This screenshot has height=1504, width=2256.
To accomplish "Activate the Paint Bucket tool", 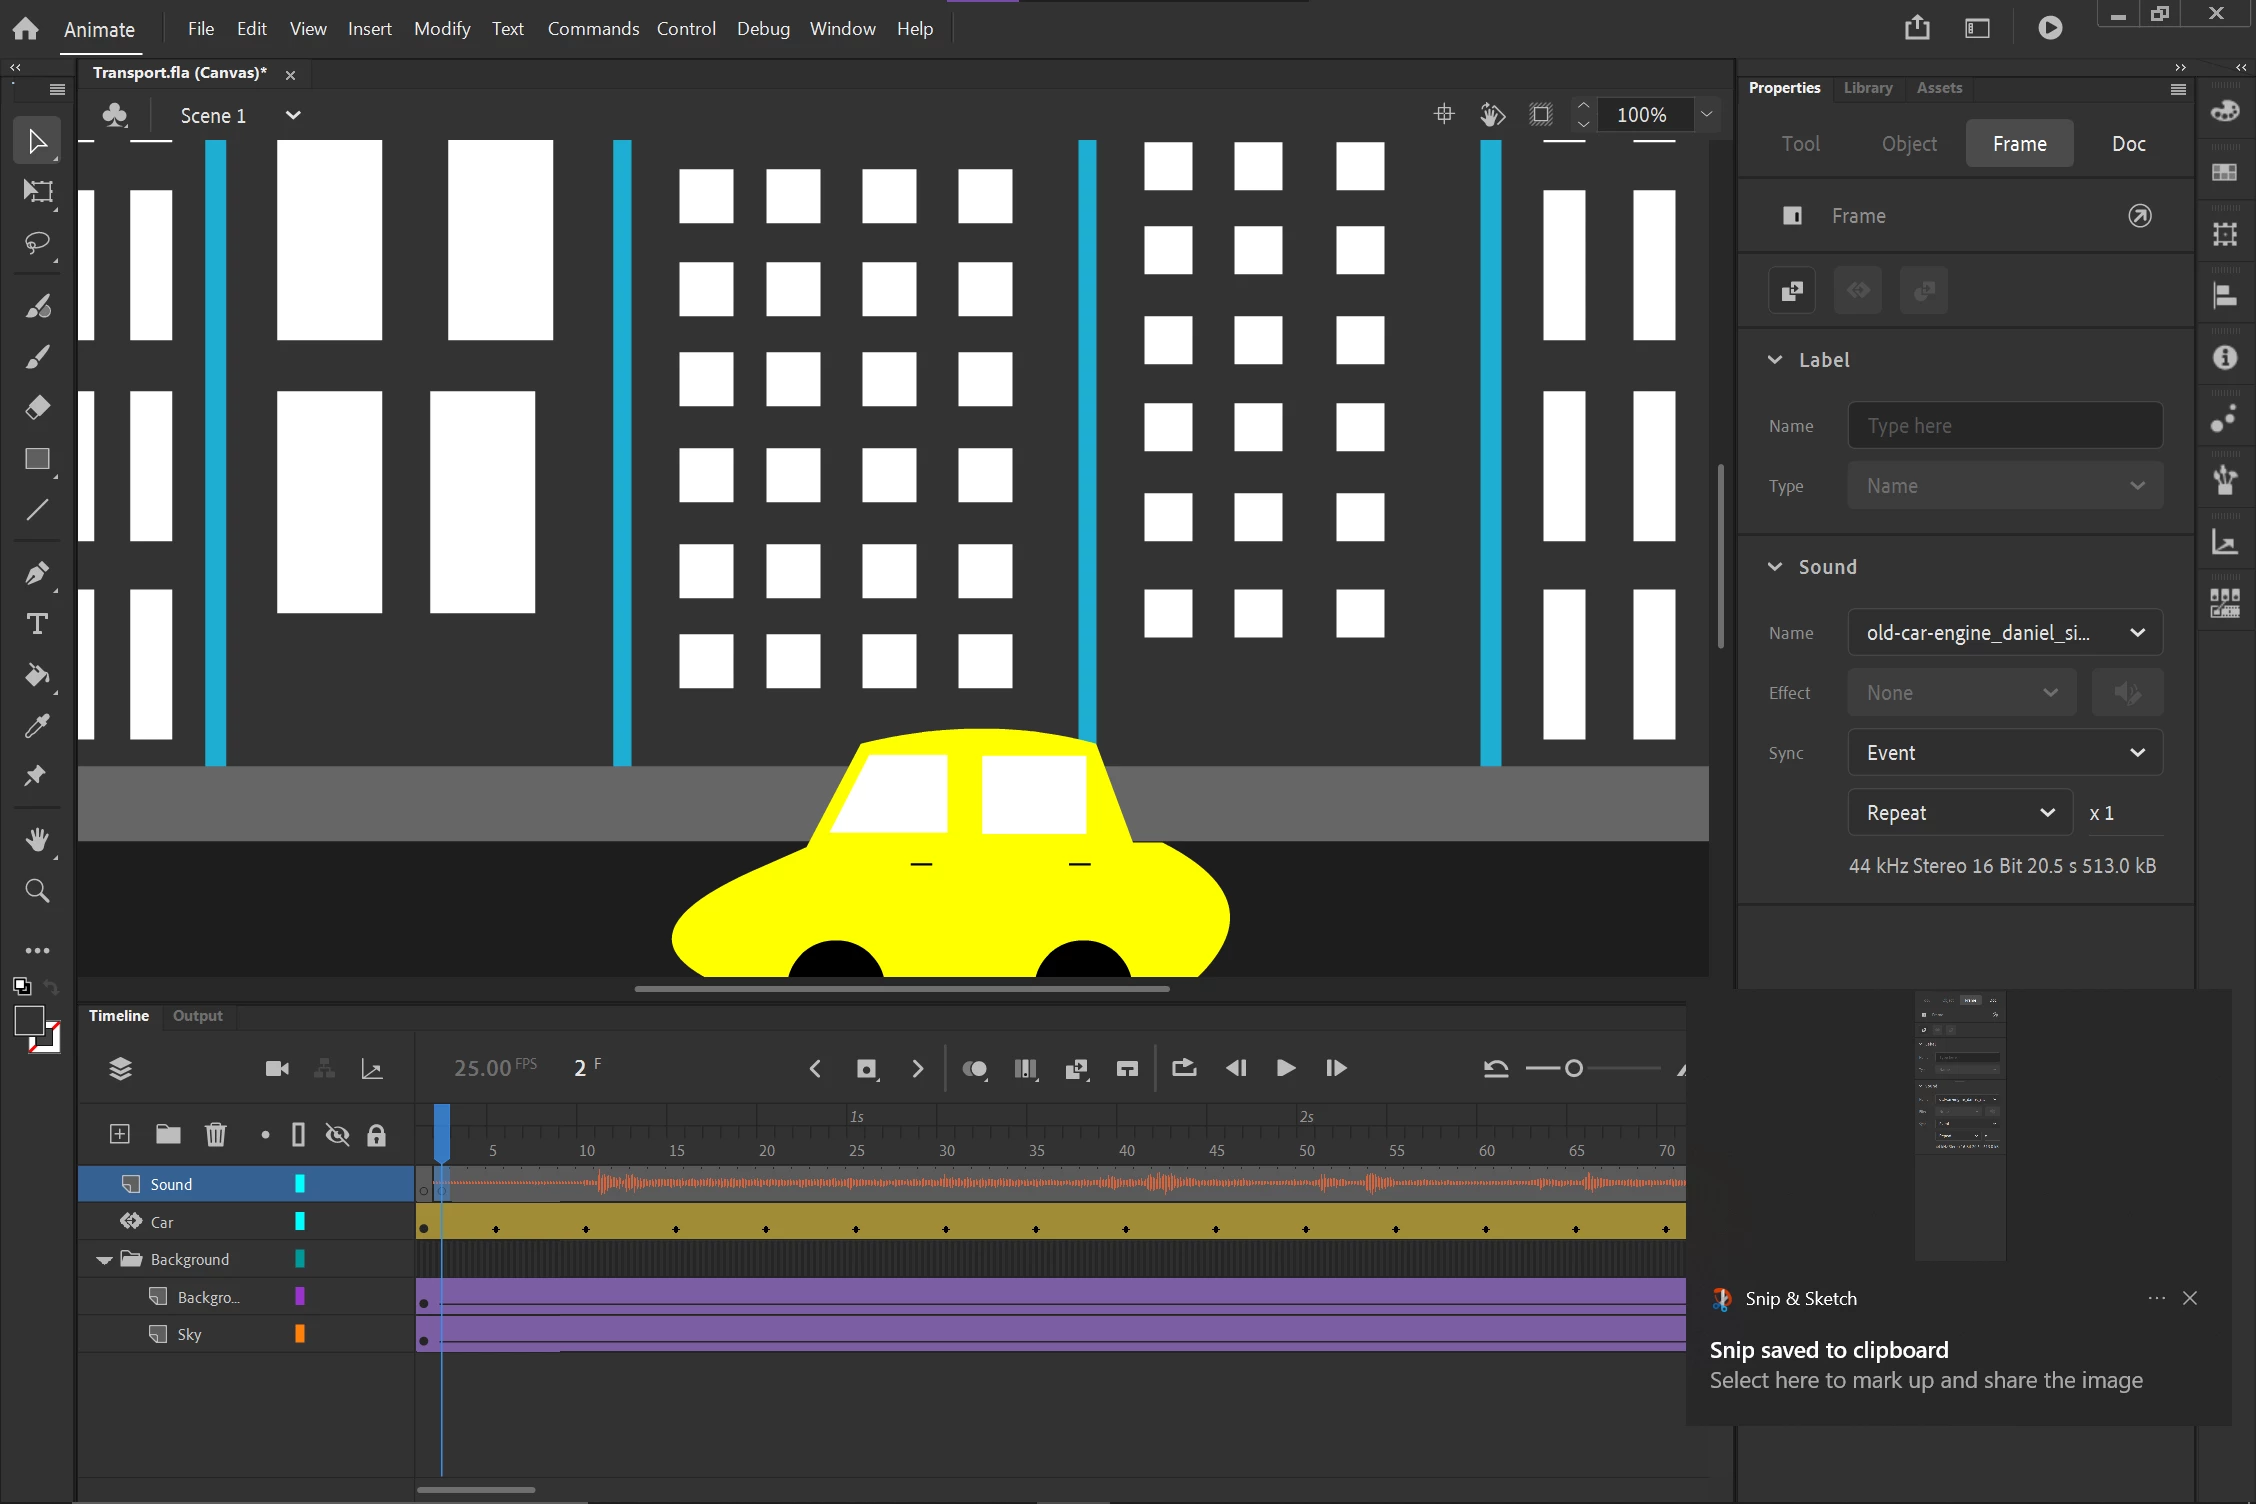I will coord(37,676).
